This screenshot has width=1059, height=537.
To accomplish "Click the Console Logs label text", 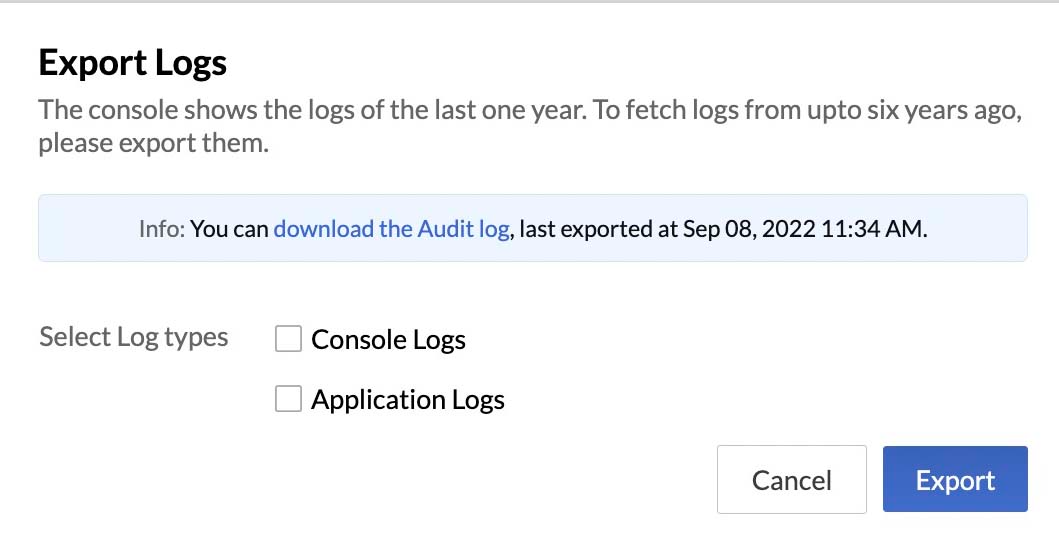I will click(x=388, y=339).
